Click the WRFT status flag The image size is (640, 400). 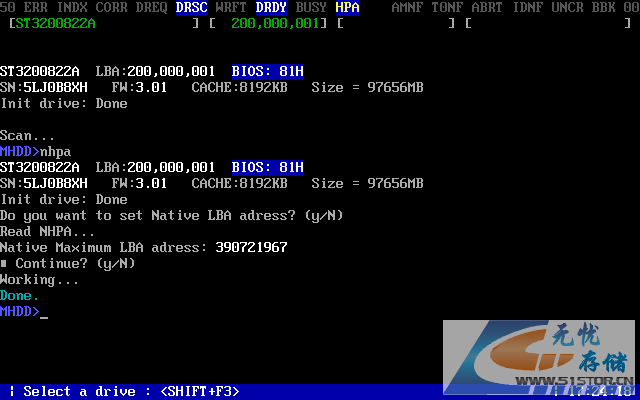tap(231, 7)
